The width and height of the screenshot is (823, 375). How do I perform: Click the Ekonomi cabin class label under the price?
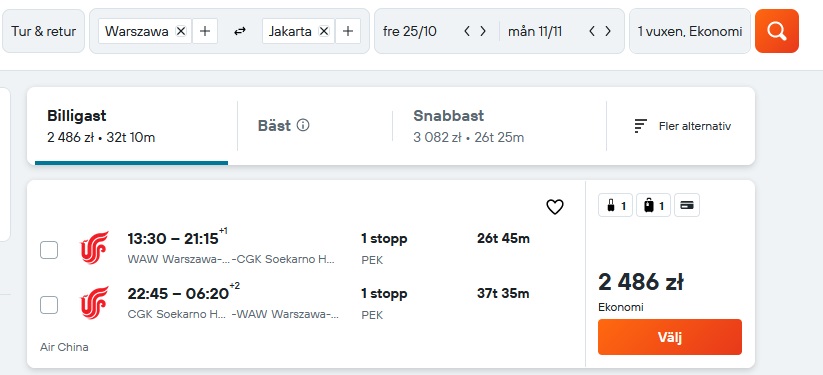coord(621,307)
